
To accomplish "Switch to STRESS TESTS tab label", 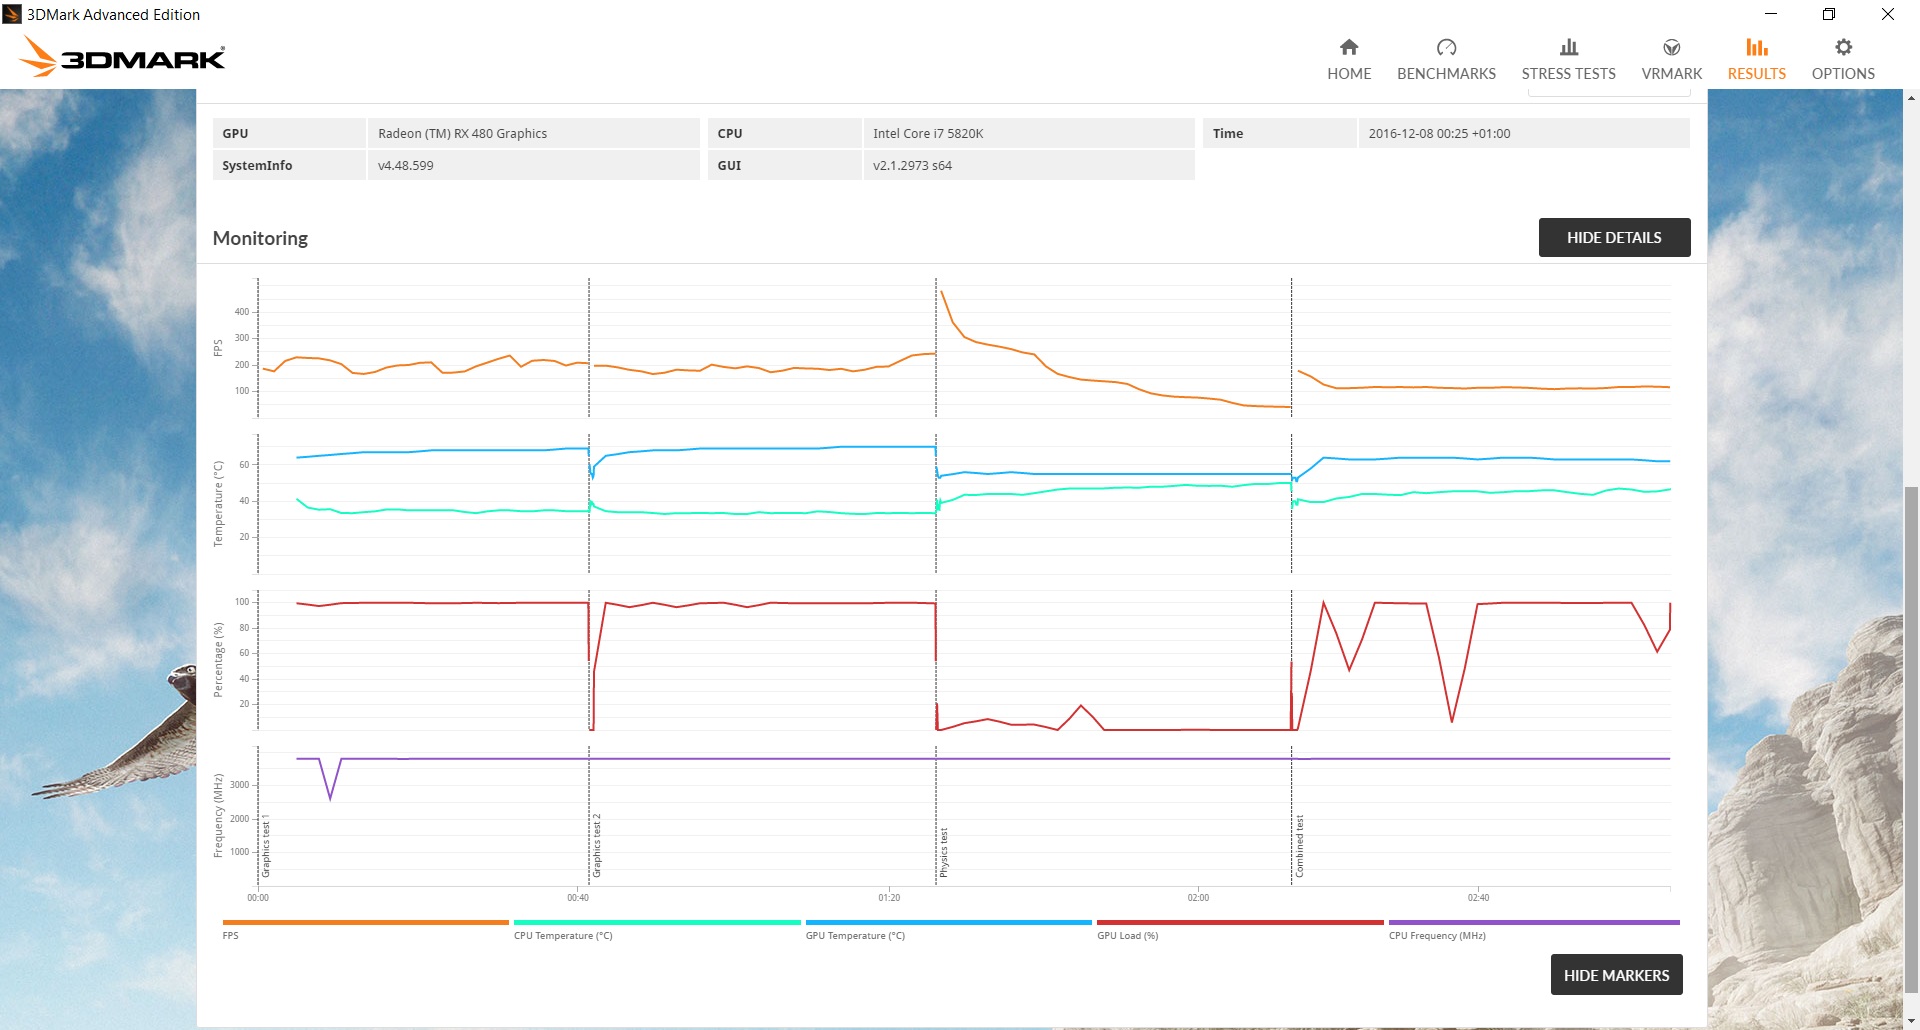I will [x=1569, y=74].
